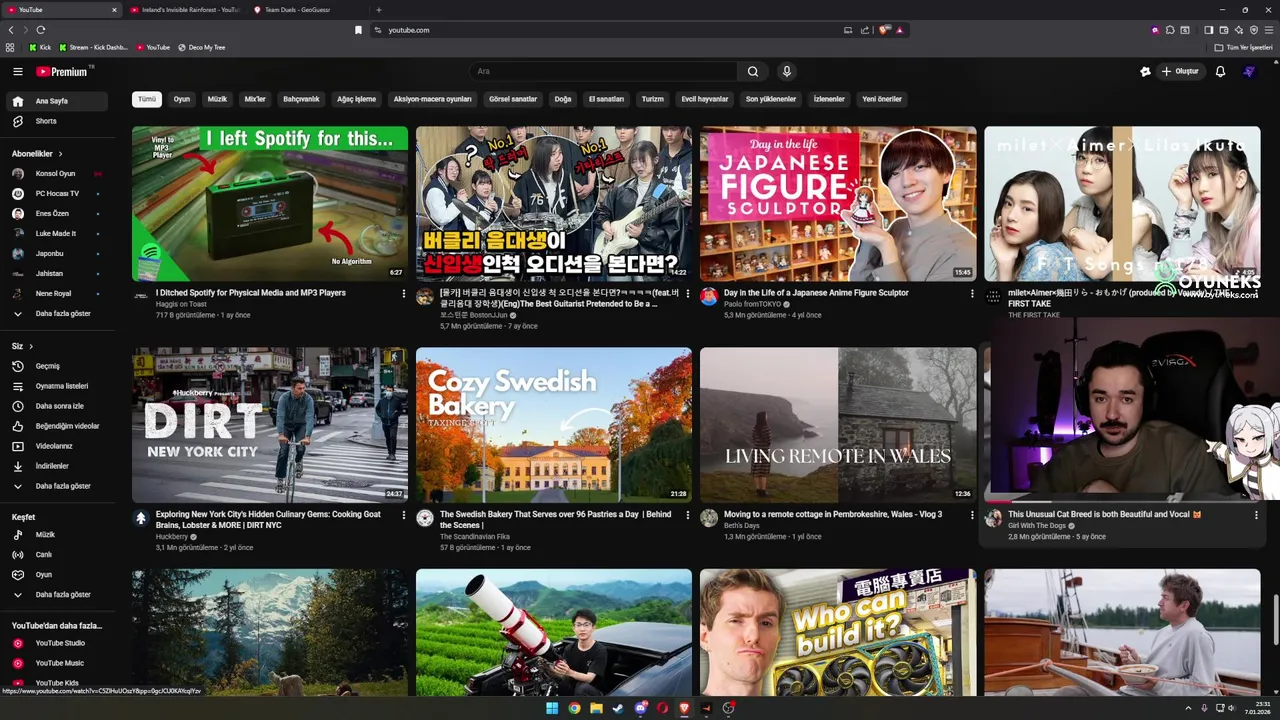Reload the page in browser toolbar
The height and width of the screenshot is (720, 1280).
click(41, 30)
